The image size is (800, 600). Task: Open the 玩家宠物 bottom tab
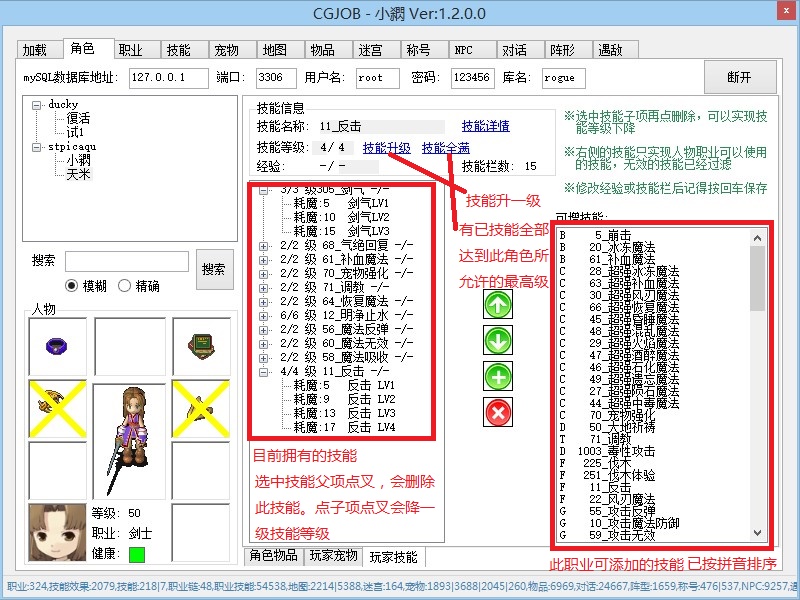(333, 556)
